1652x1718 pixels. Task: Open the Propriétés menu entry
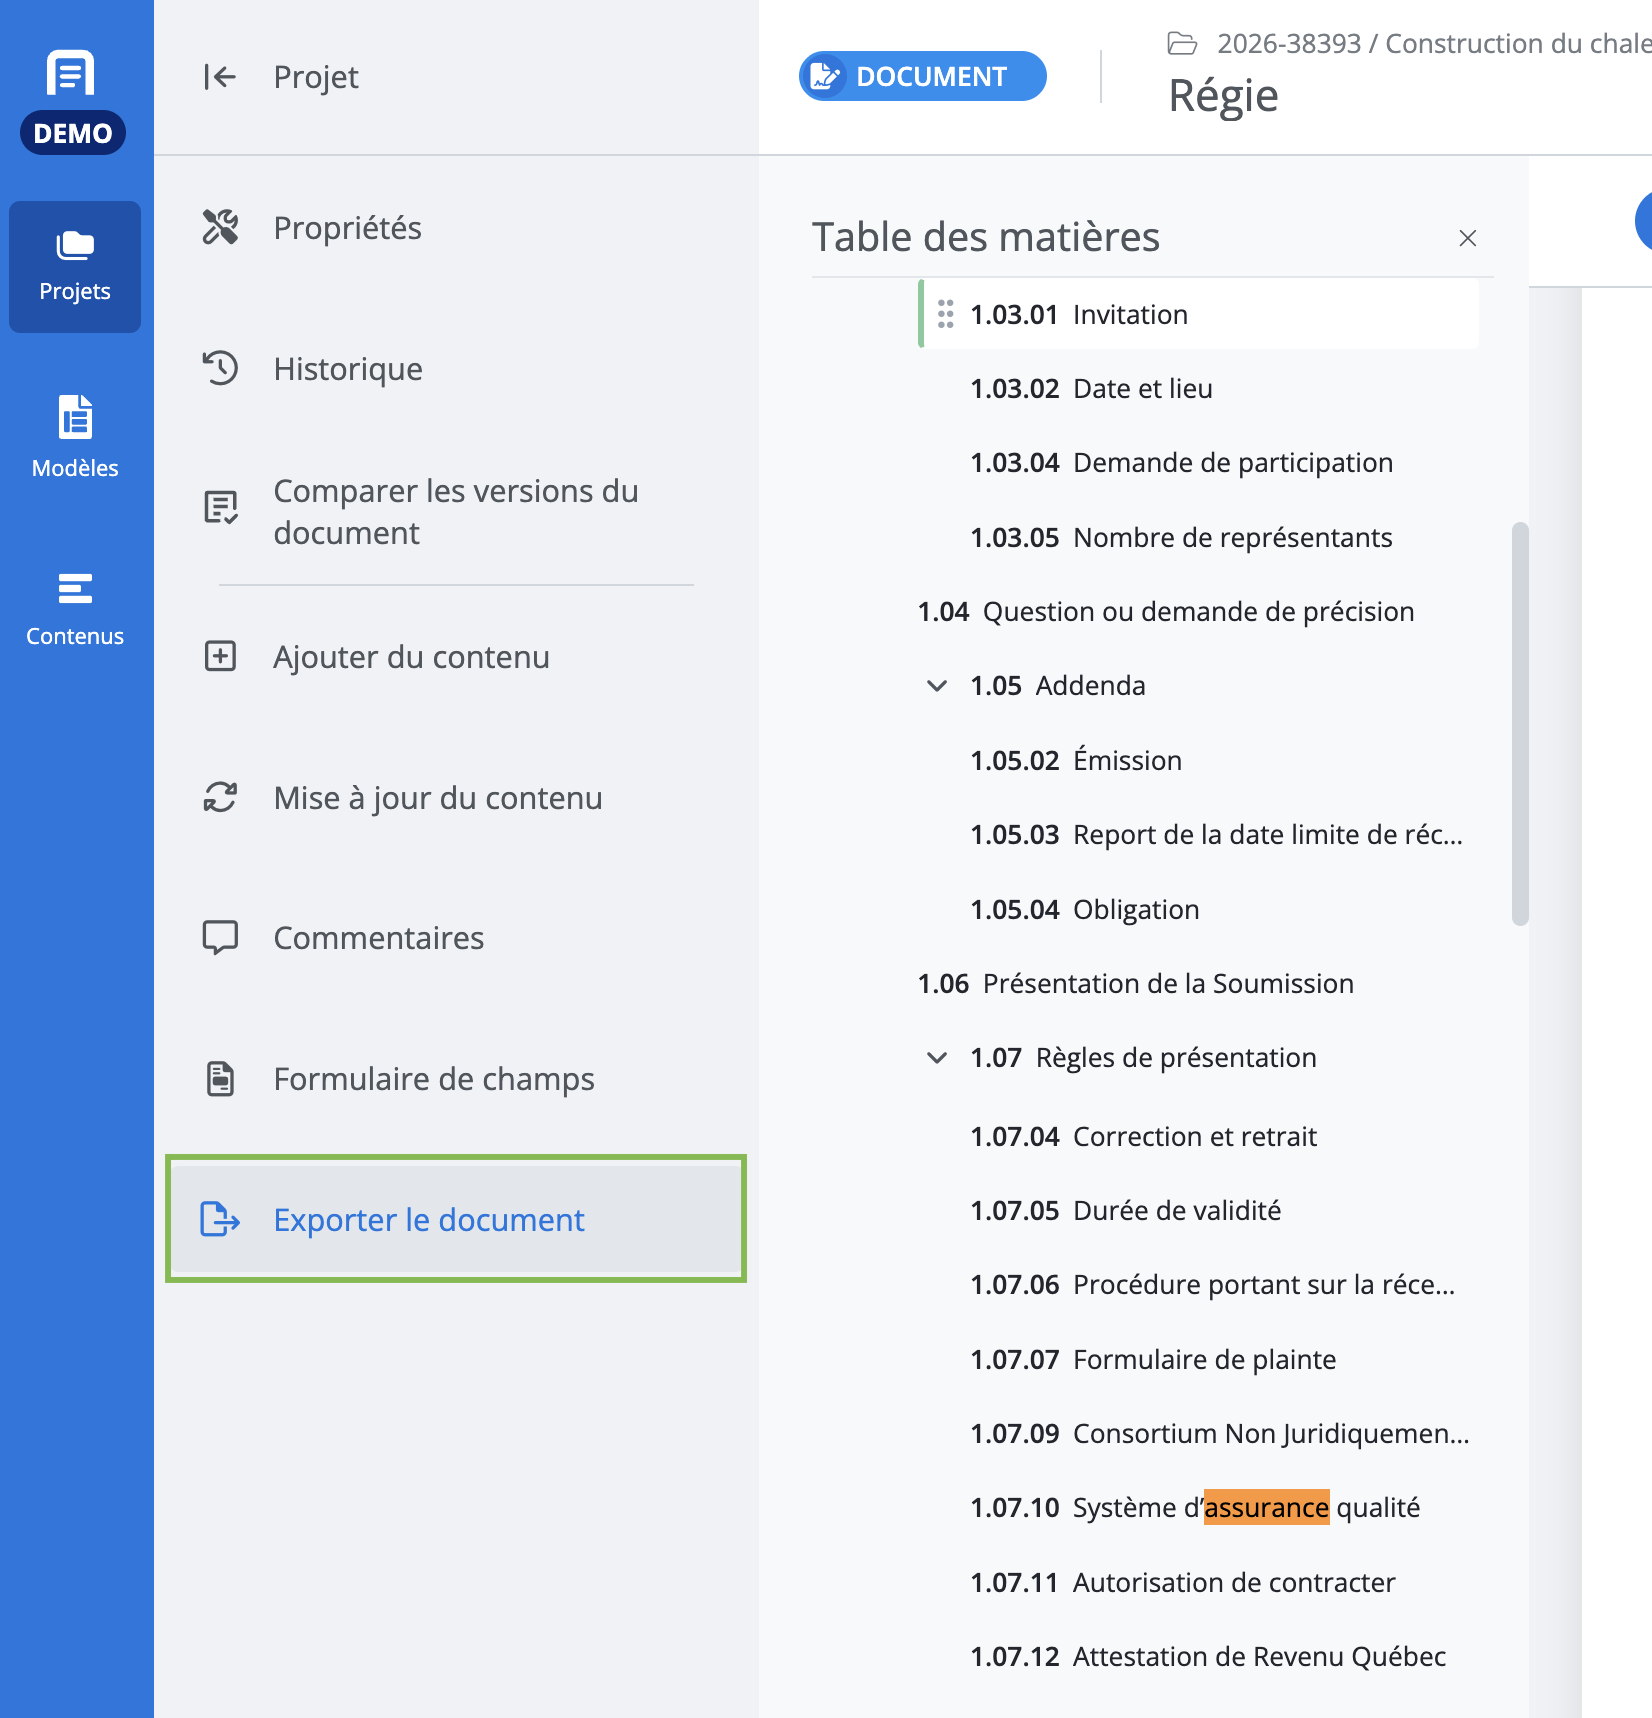click(456, 228)
